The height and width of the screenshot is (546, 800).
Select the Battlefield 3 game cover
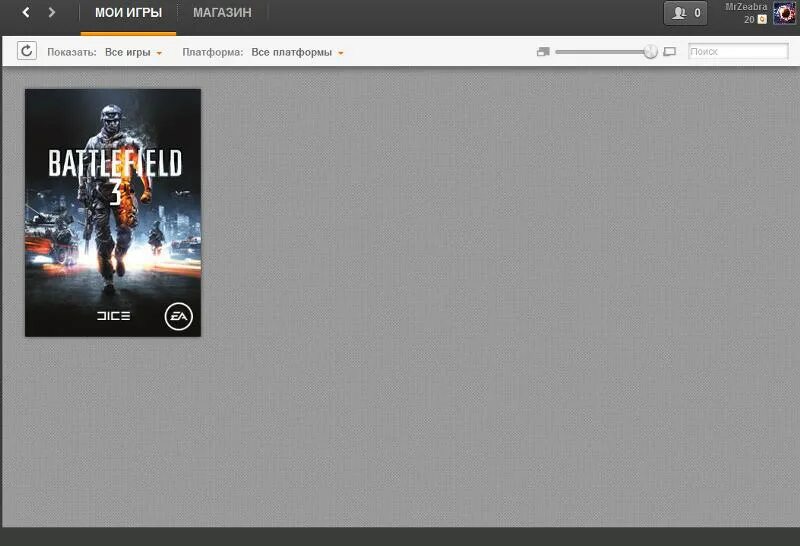point(113,213)
